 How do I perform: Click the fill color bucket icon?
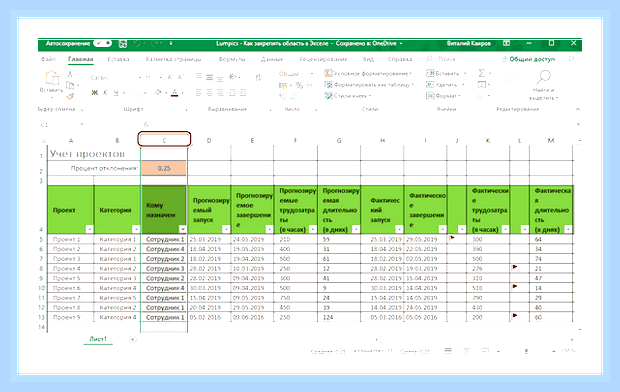158,93
